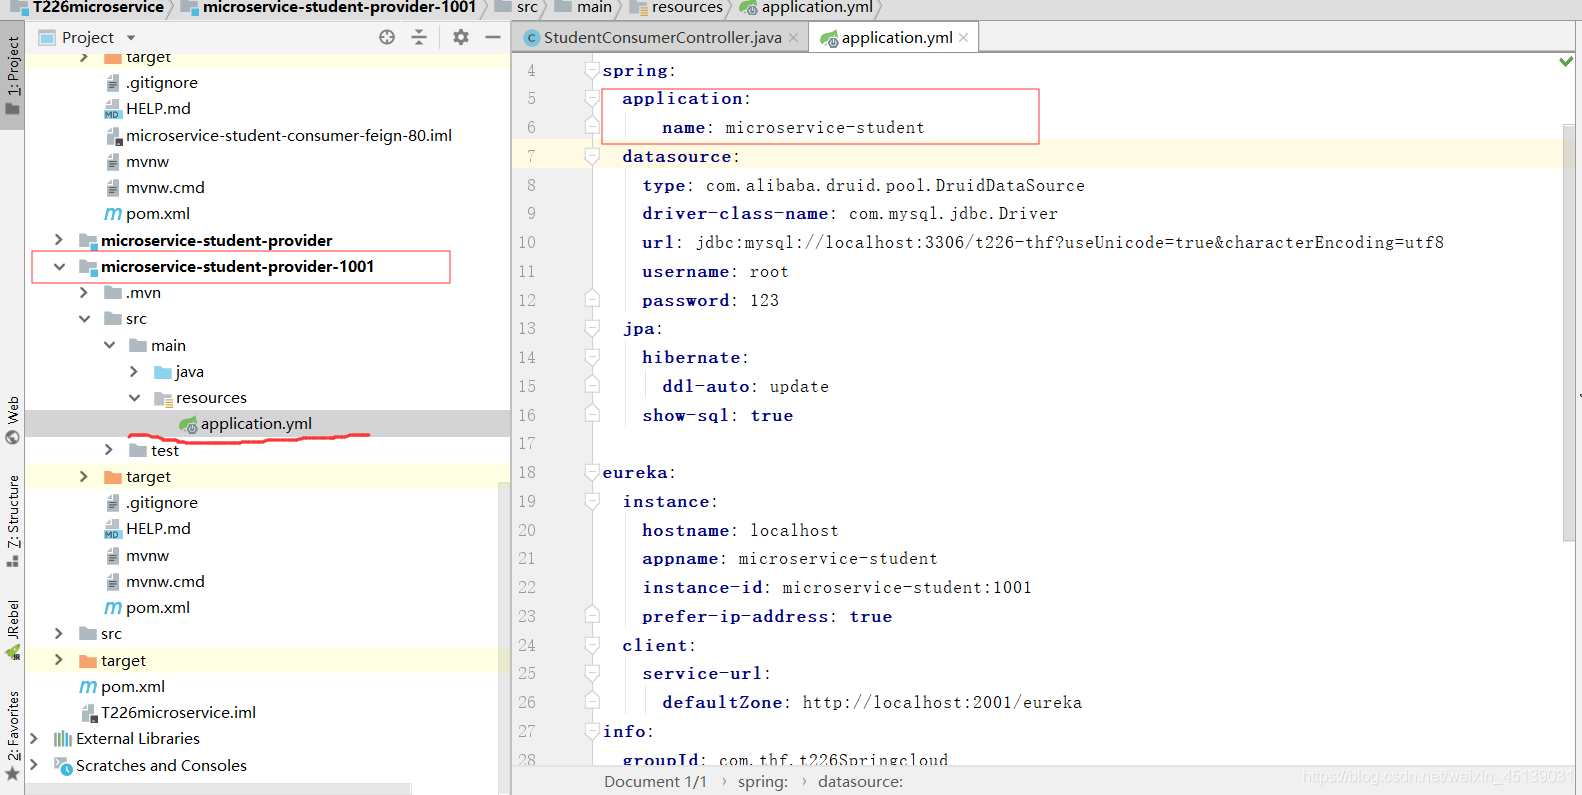Expand Scratches and Consoles node
1582x795 pixels.
click(34, 765)
